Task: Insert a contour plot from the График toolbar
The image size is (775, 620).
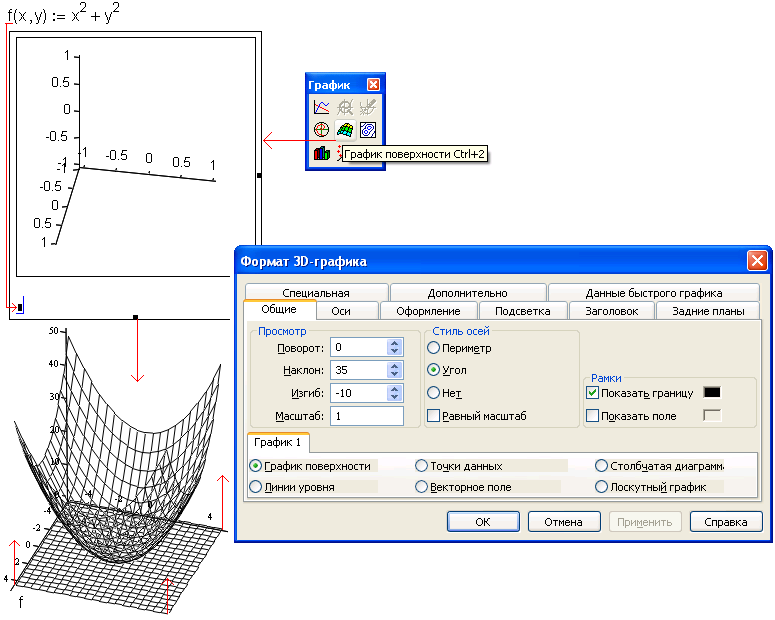Action: 368,130
